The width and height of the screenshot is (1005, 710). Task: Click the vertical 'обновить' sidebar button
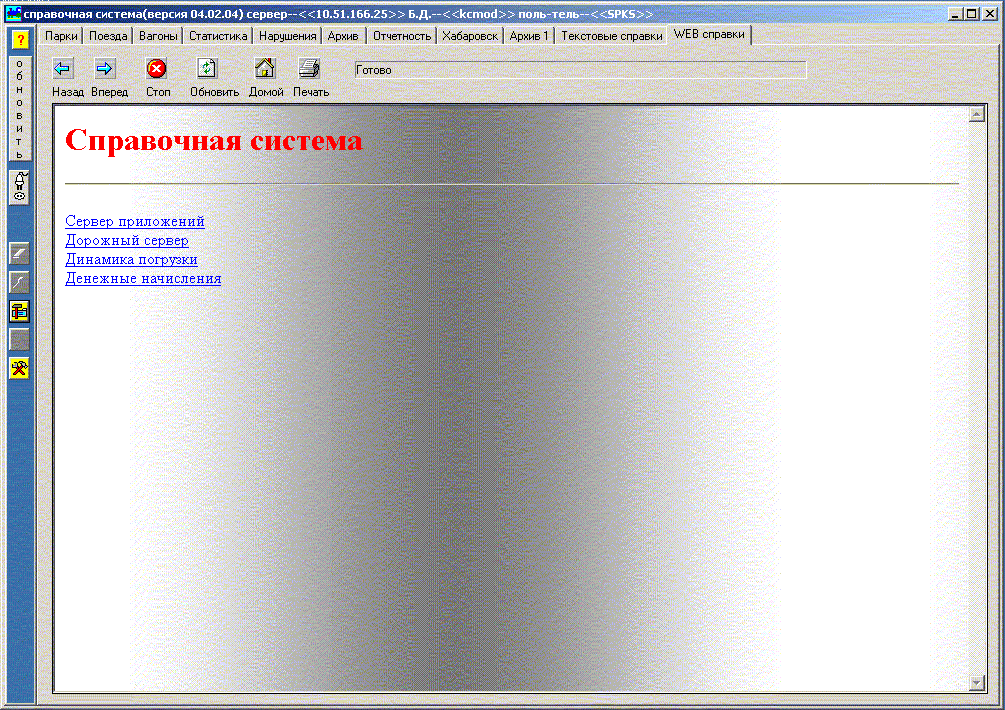20,109
